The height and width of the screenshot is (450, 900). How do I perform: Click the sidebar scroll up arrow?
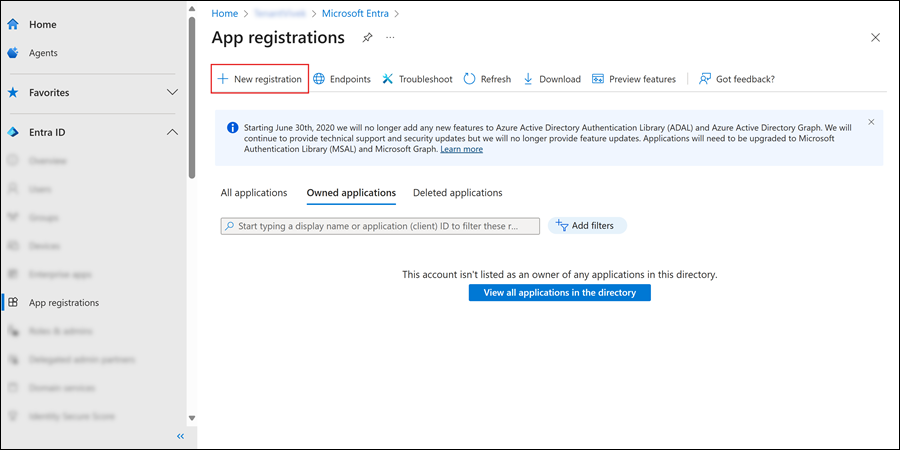click(192, 7)
